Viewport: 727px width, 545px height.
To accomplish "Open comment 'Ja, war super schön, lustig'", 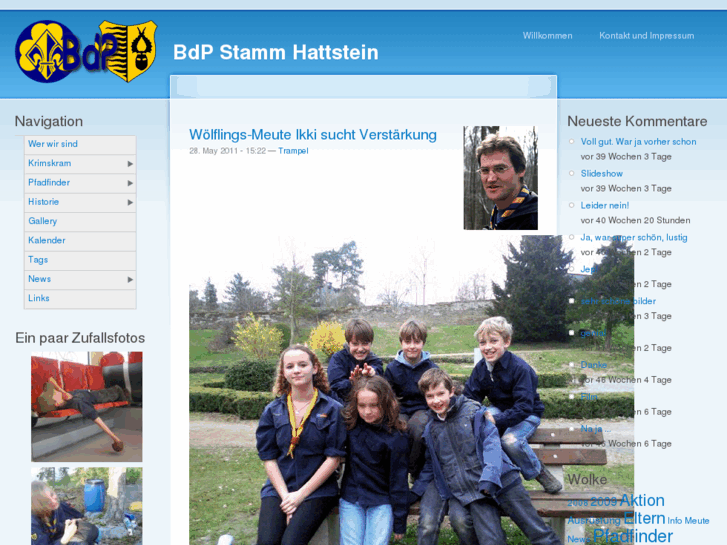I will (634, 237).
